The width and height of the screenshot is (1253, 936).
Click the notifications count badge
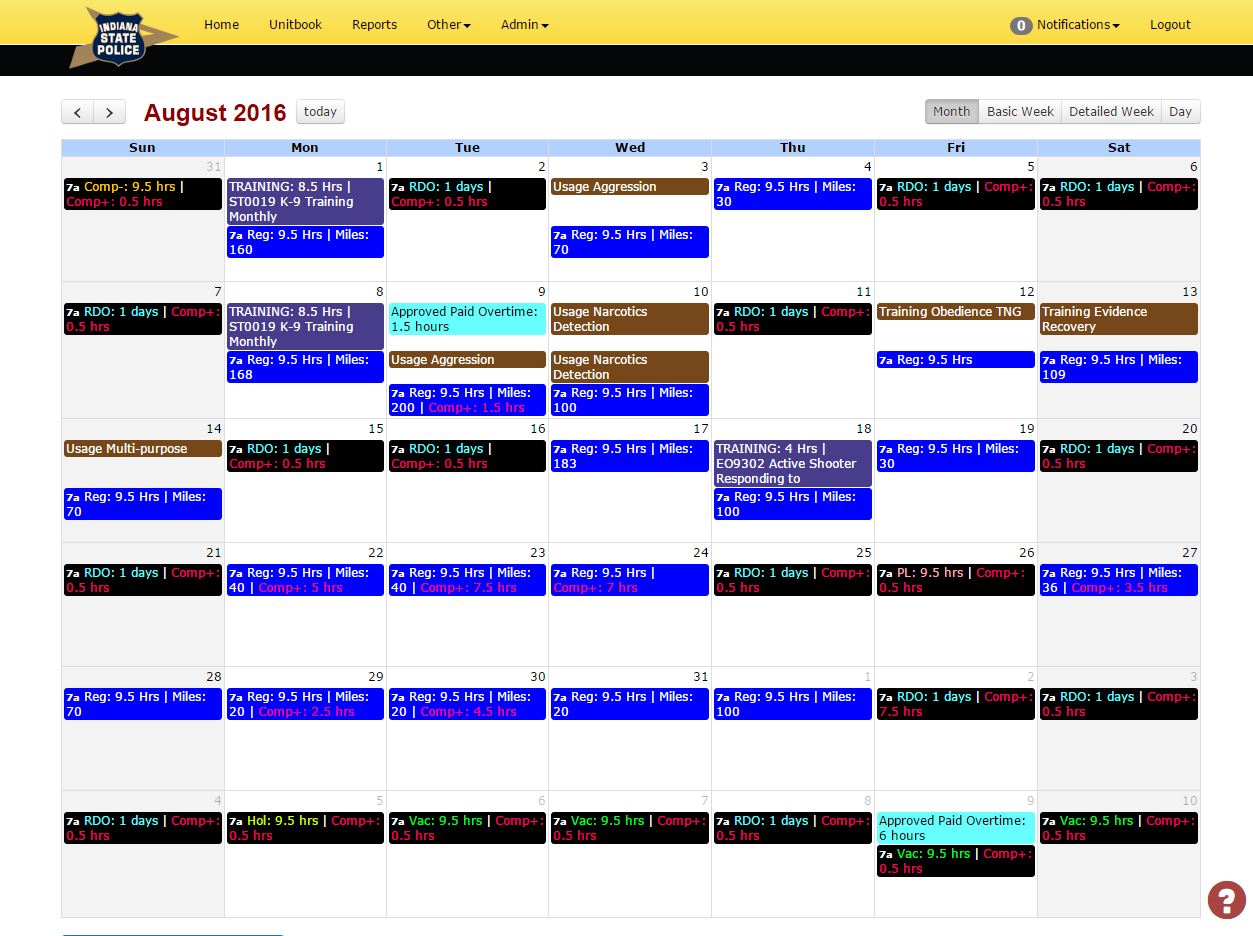[x=1020, y=26]
